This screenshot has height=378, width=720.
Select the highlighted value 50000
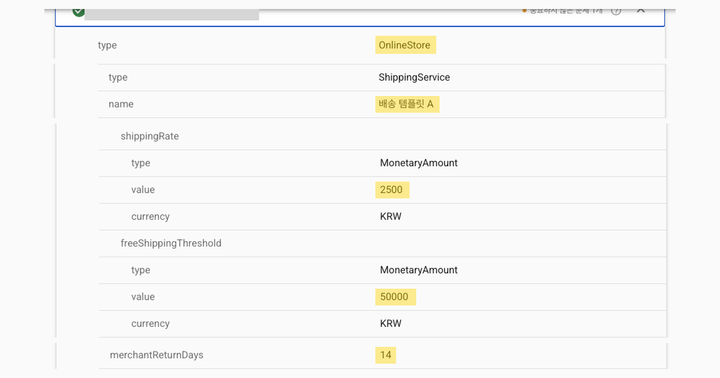(x=395, y=297)
